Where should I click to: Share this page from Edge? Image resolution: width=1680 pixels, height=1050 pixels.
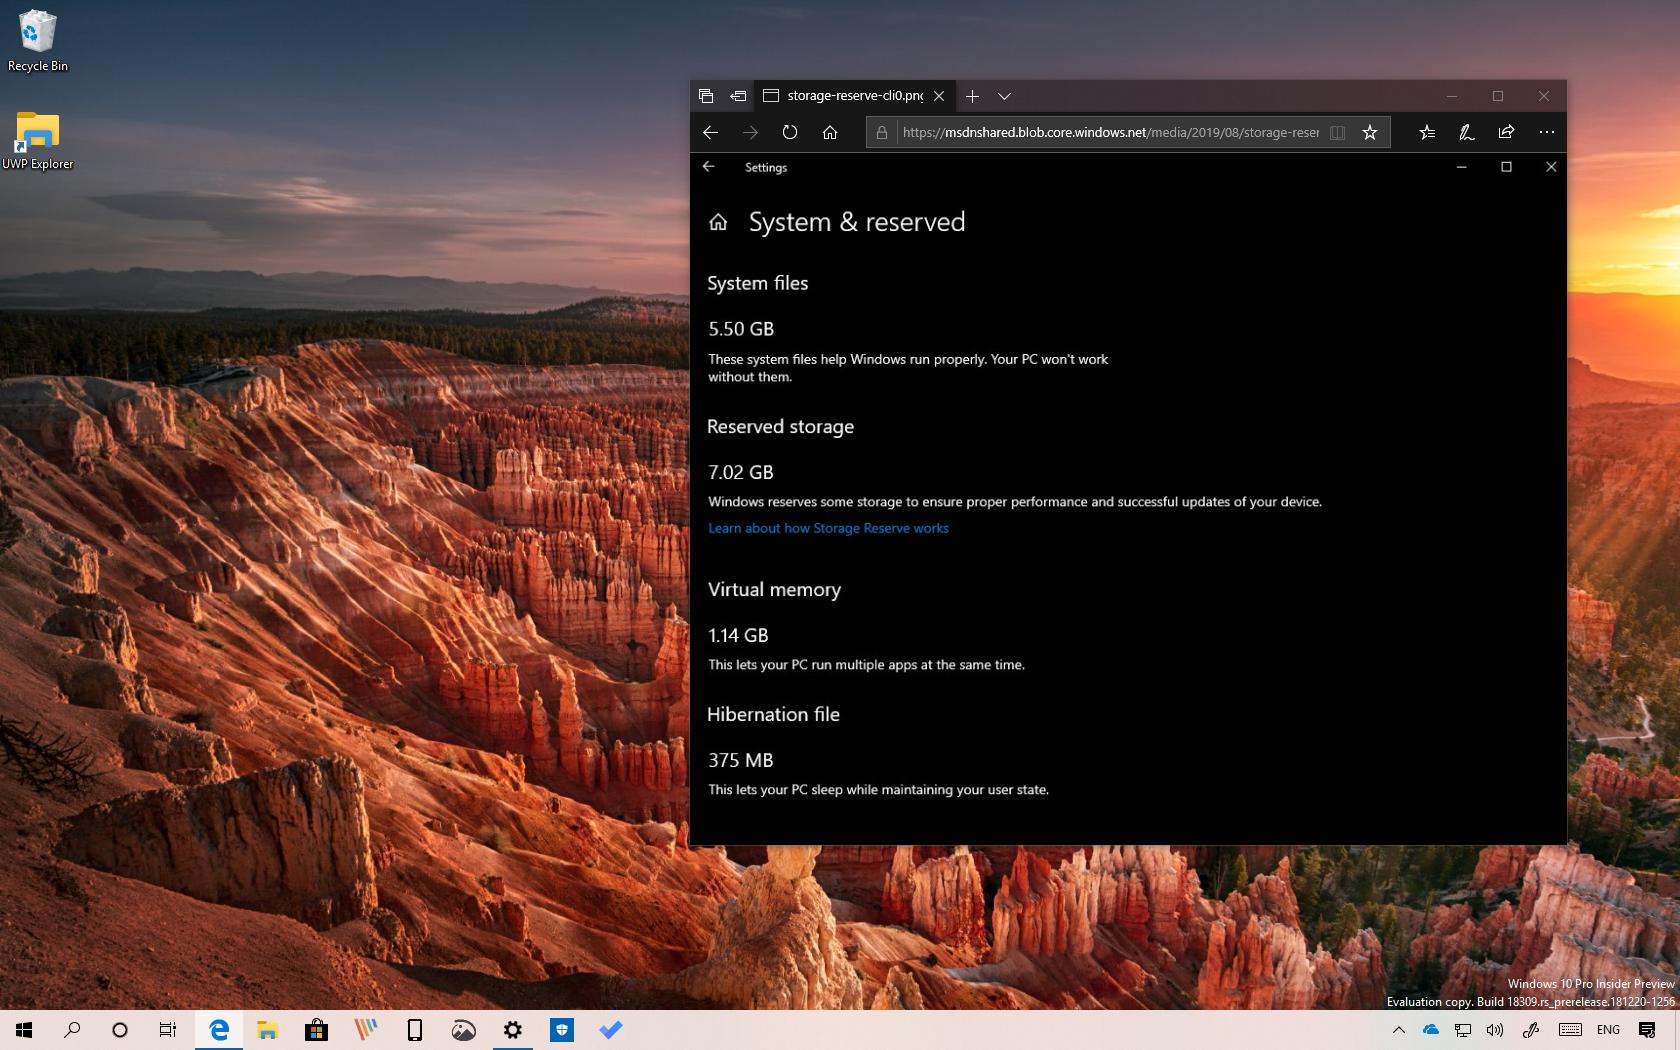1507,132
